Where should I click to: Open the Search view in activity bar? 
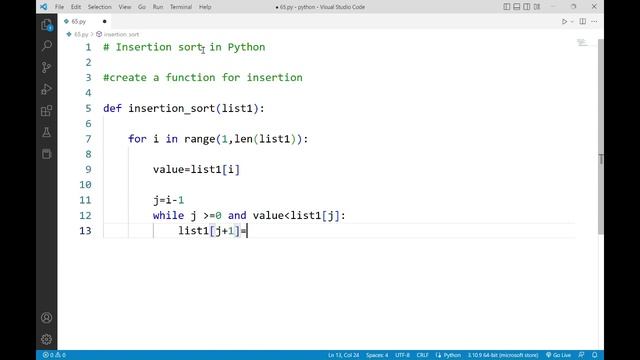coord(47,45)
